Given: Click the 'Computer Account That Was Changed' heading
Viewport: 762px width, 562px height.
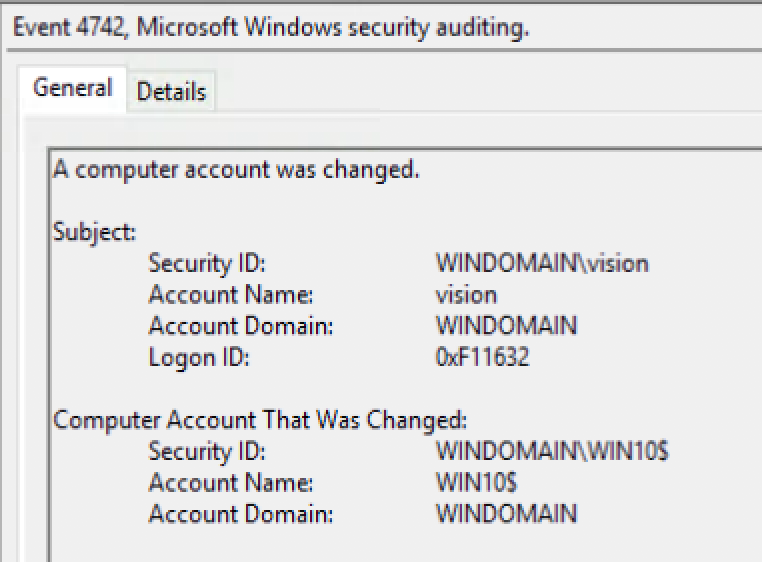Looking at the screenshot, I should pyautogui.click(x=260, y=420).
